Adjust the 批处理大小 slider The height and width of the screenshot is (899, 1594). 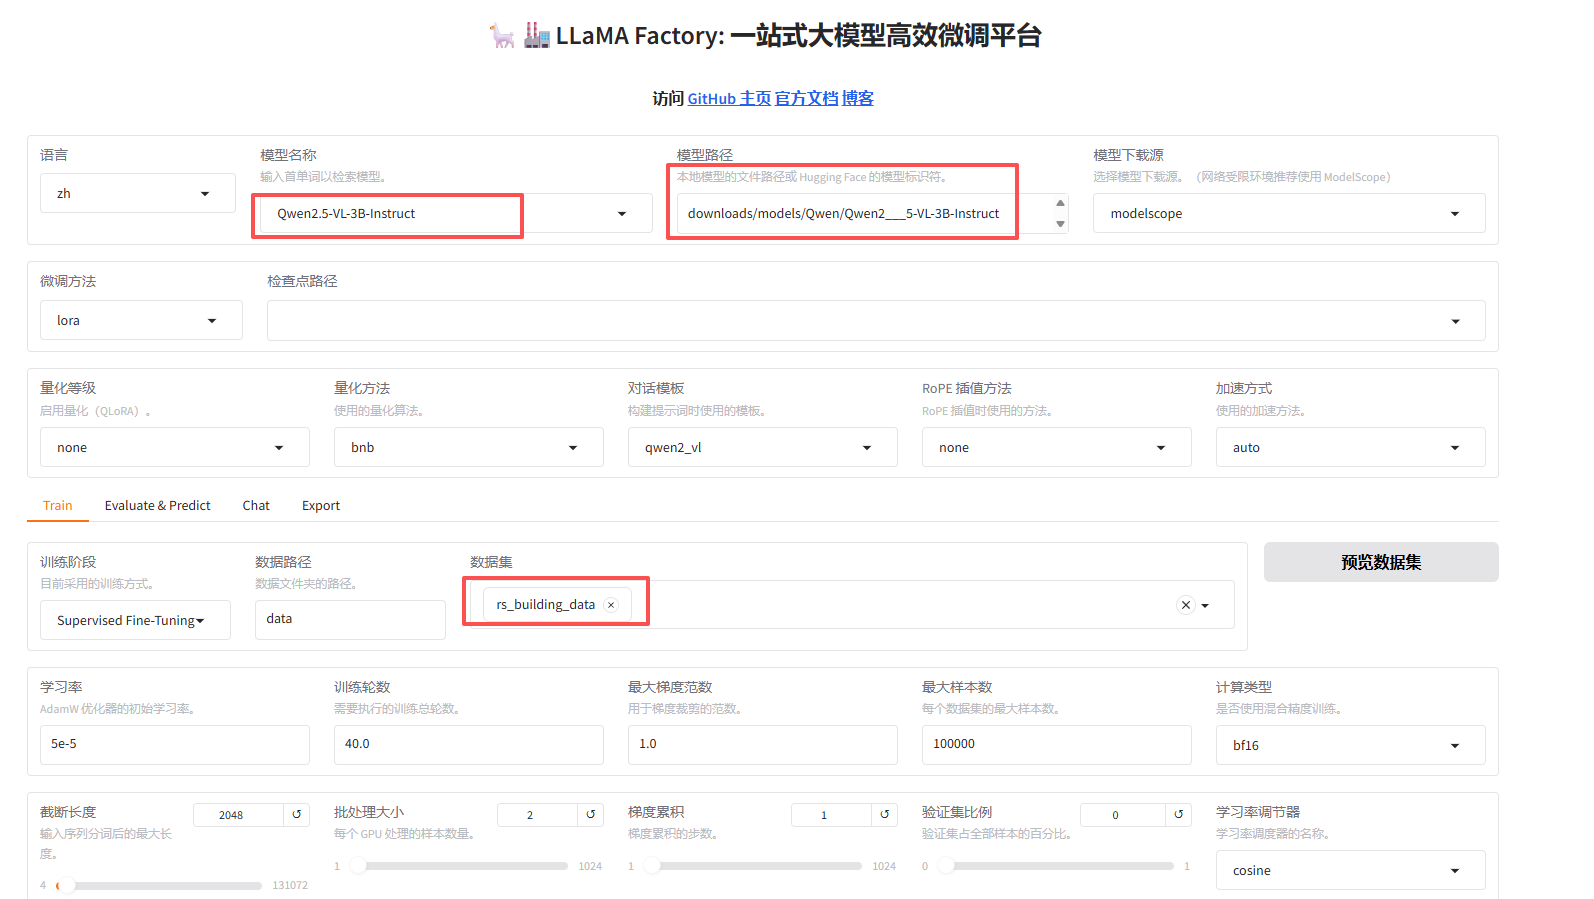click(x=458, y=866)
